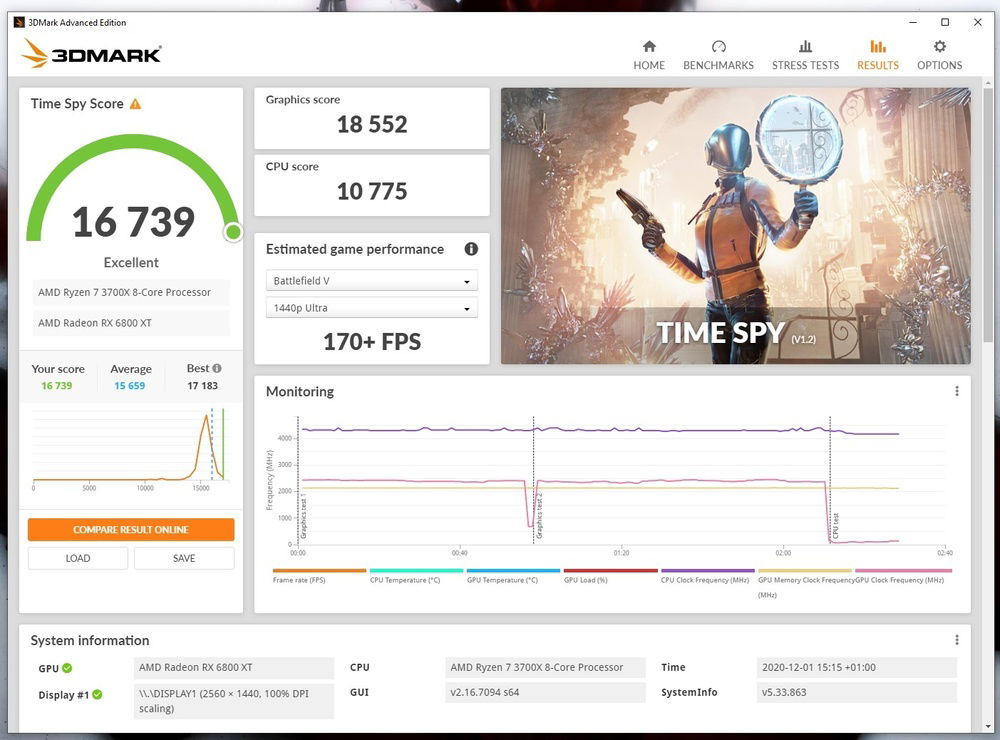Click the Home navigation icon
1000x740 pixels.
pyautogui.click(x=649, y=52)
